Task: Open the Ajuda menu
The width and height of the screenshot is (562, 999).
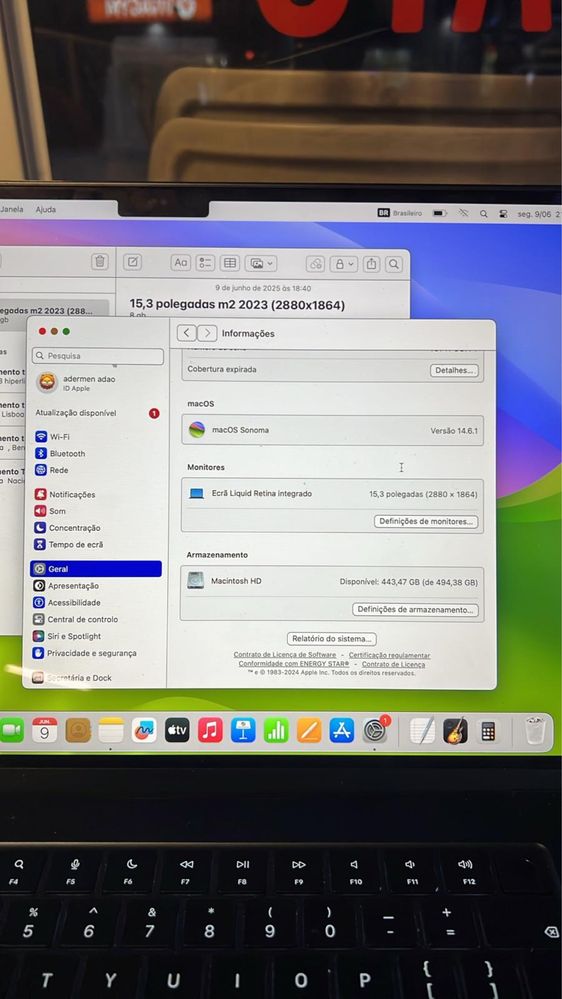Action: tap(45, 209)
